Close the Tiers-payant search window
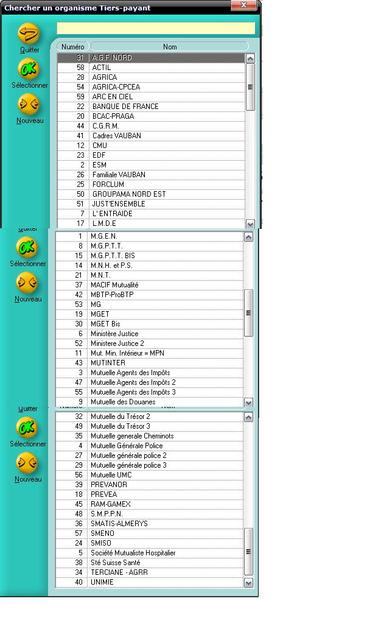 click(x=244, y=5)
